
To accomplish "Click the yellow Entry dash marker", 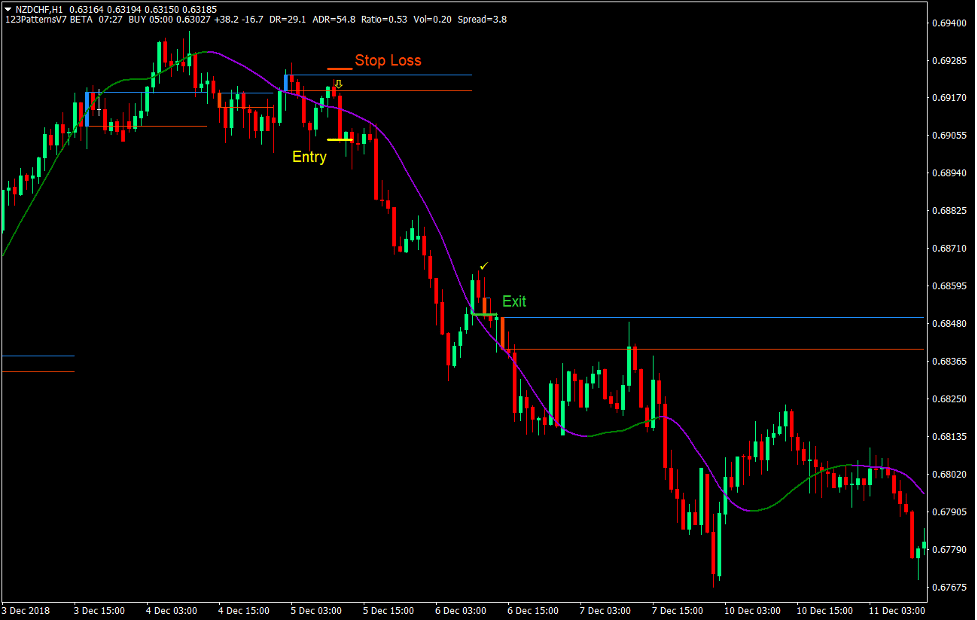I will coord(340,140).
